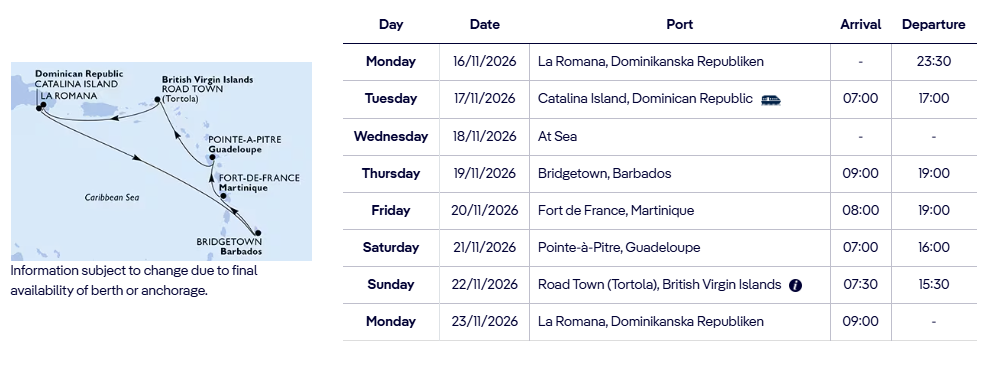Screen dimensions: 988x368
Task: Select the Bridgetown Barbados dot on the map
Action: point(257,233)
